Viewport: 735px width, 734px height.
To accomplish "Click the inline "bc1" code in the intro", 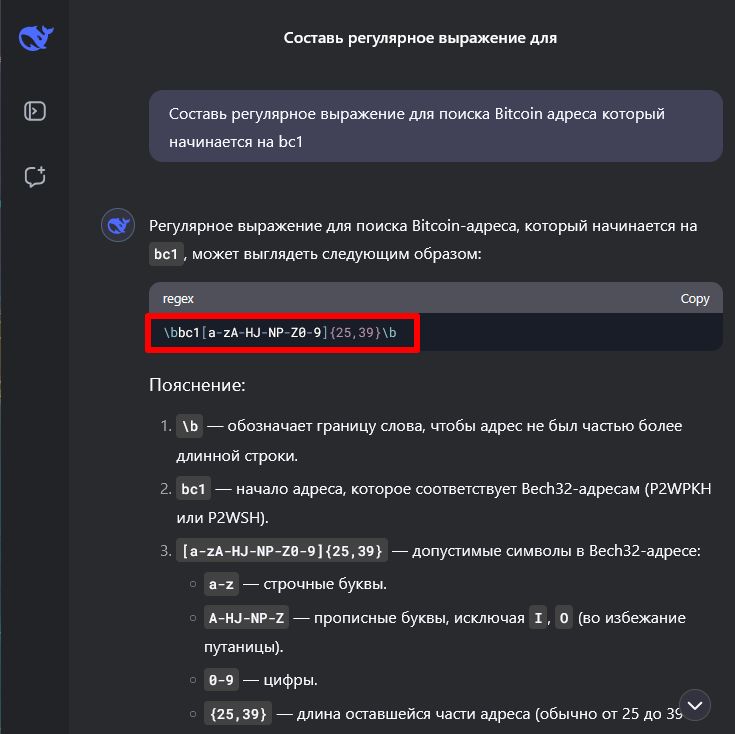I will point(166,255).
